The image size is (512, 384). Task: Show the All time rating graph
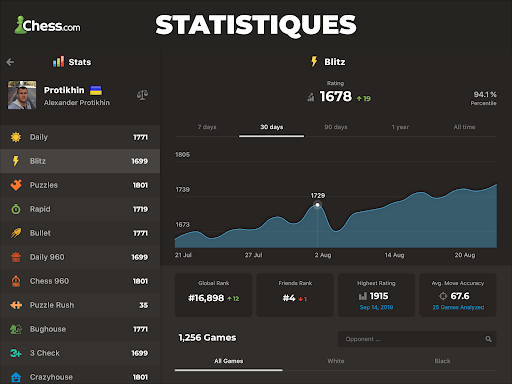(x=464, y=127)
